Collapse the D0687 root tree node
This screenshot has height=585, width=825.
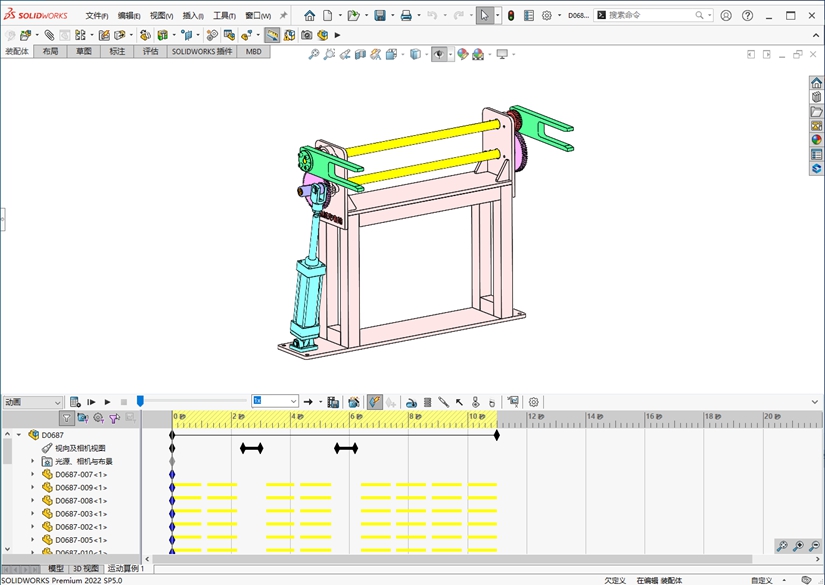coord(19,435)
